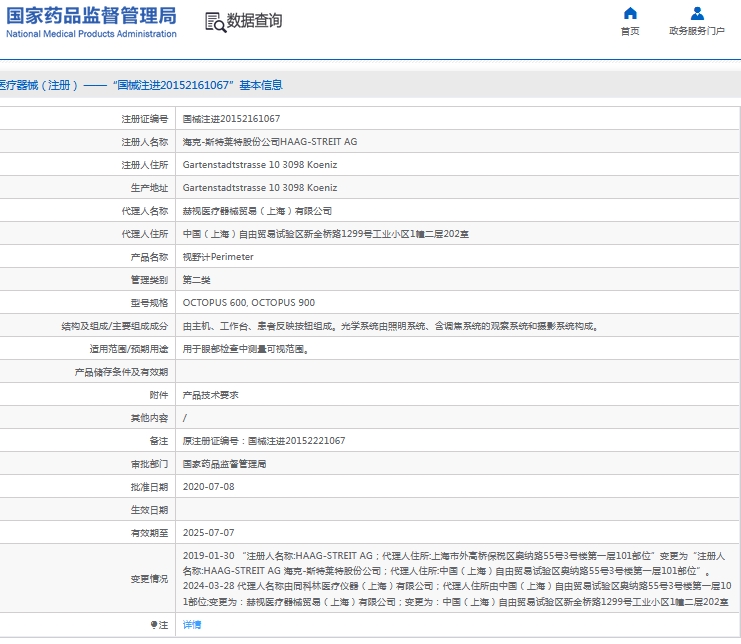
Task: Click the 附件 field label
Action: [159, 395]
